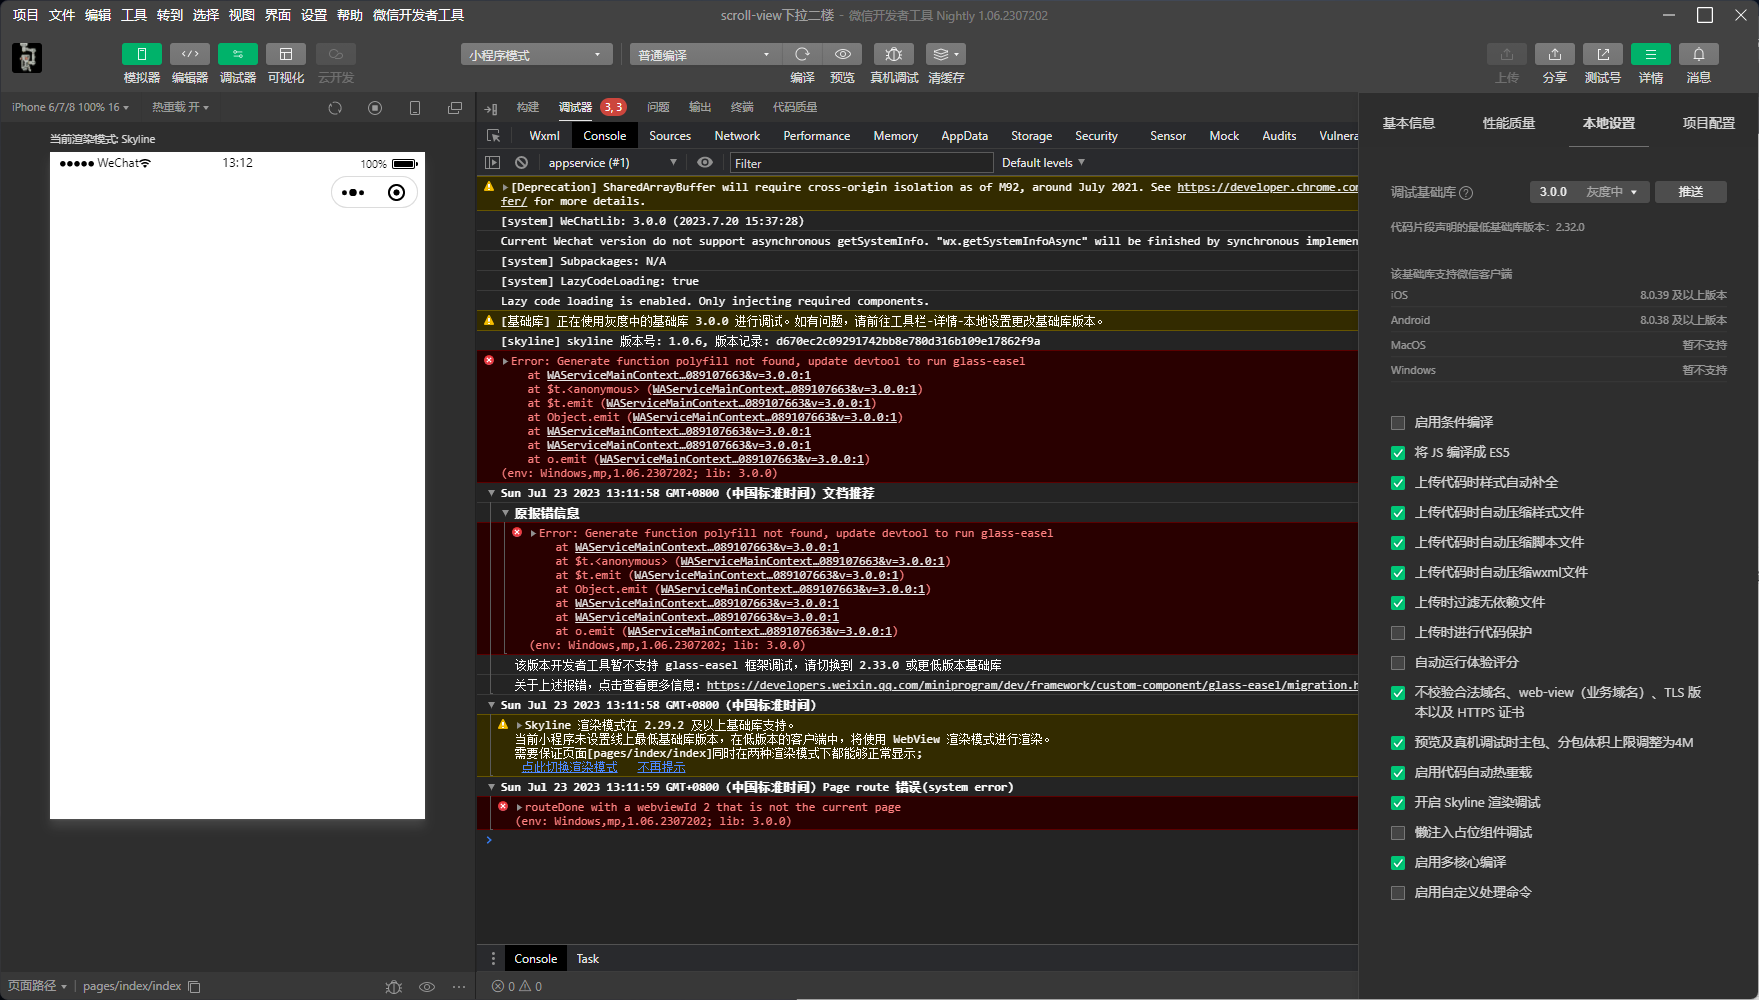This screenshot has height=1000, width=1759.
Task: Open the Default levels dropdown
Action: pos(1043,162)
